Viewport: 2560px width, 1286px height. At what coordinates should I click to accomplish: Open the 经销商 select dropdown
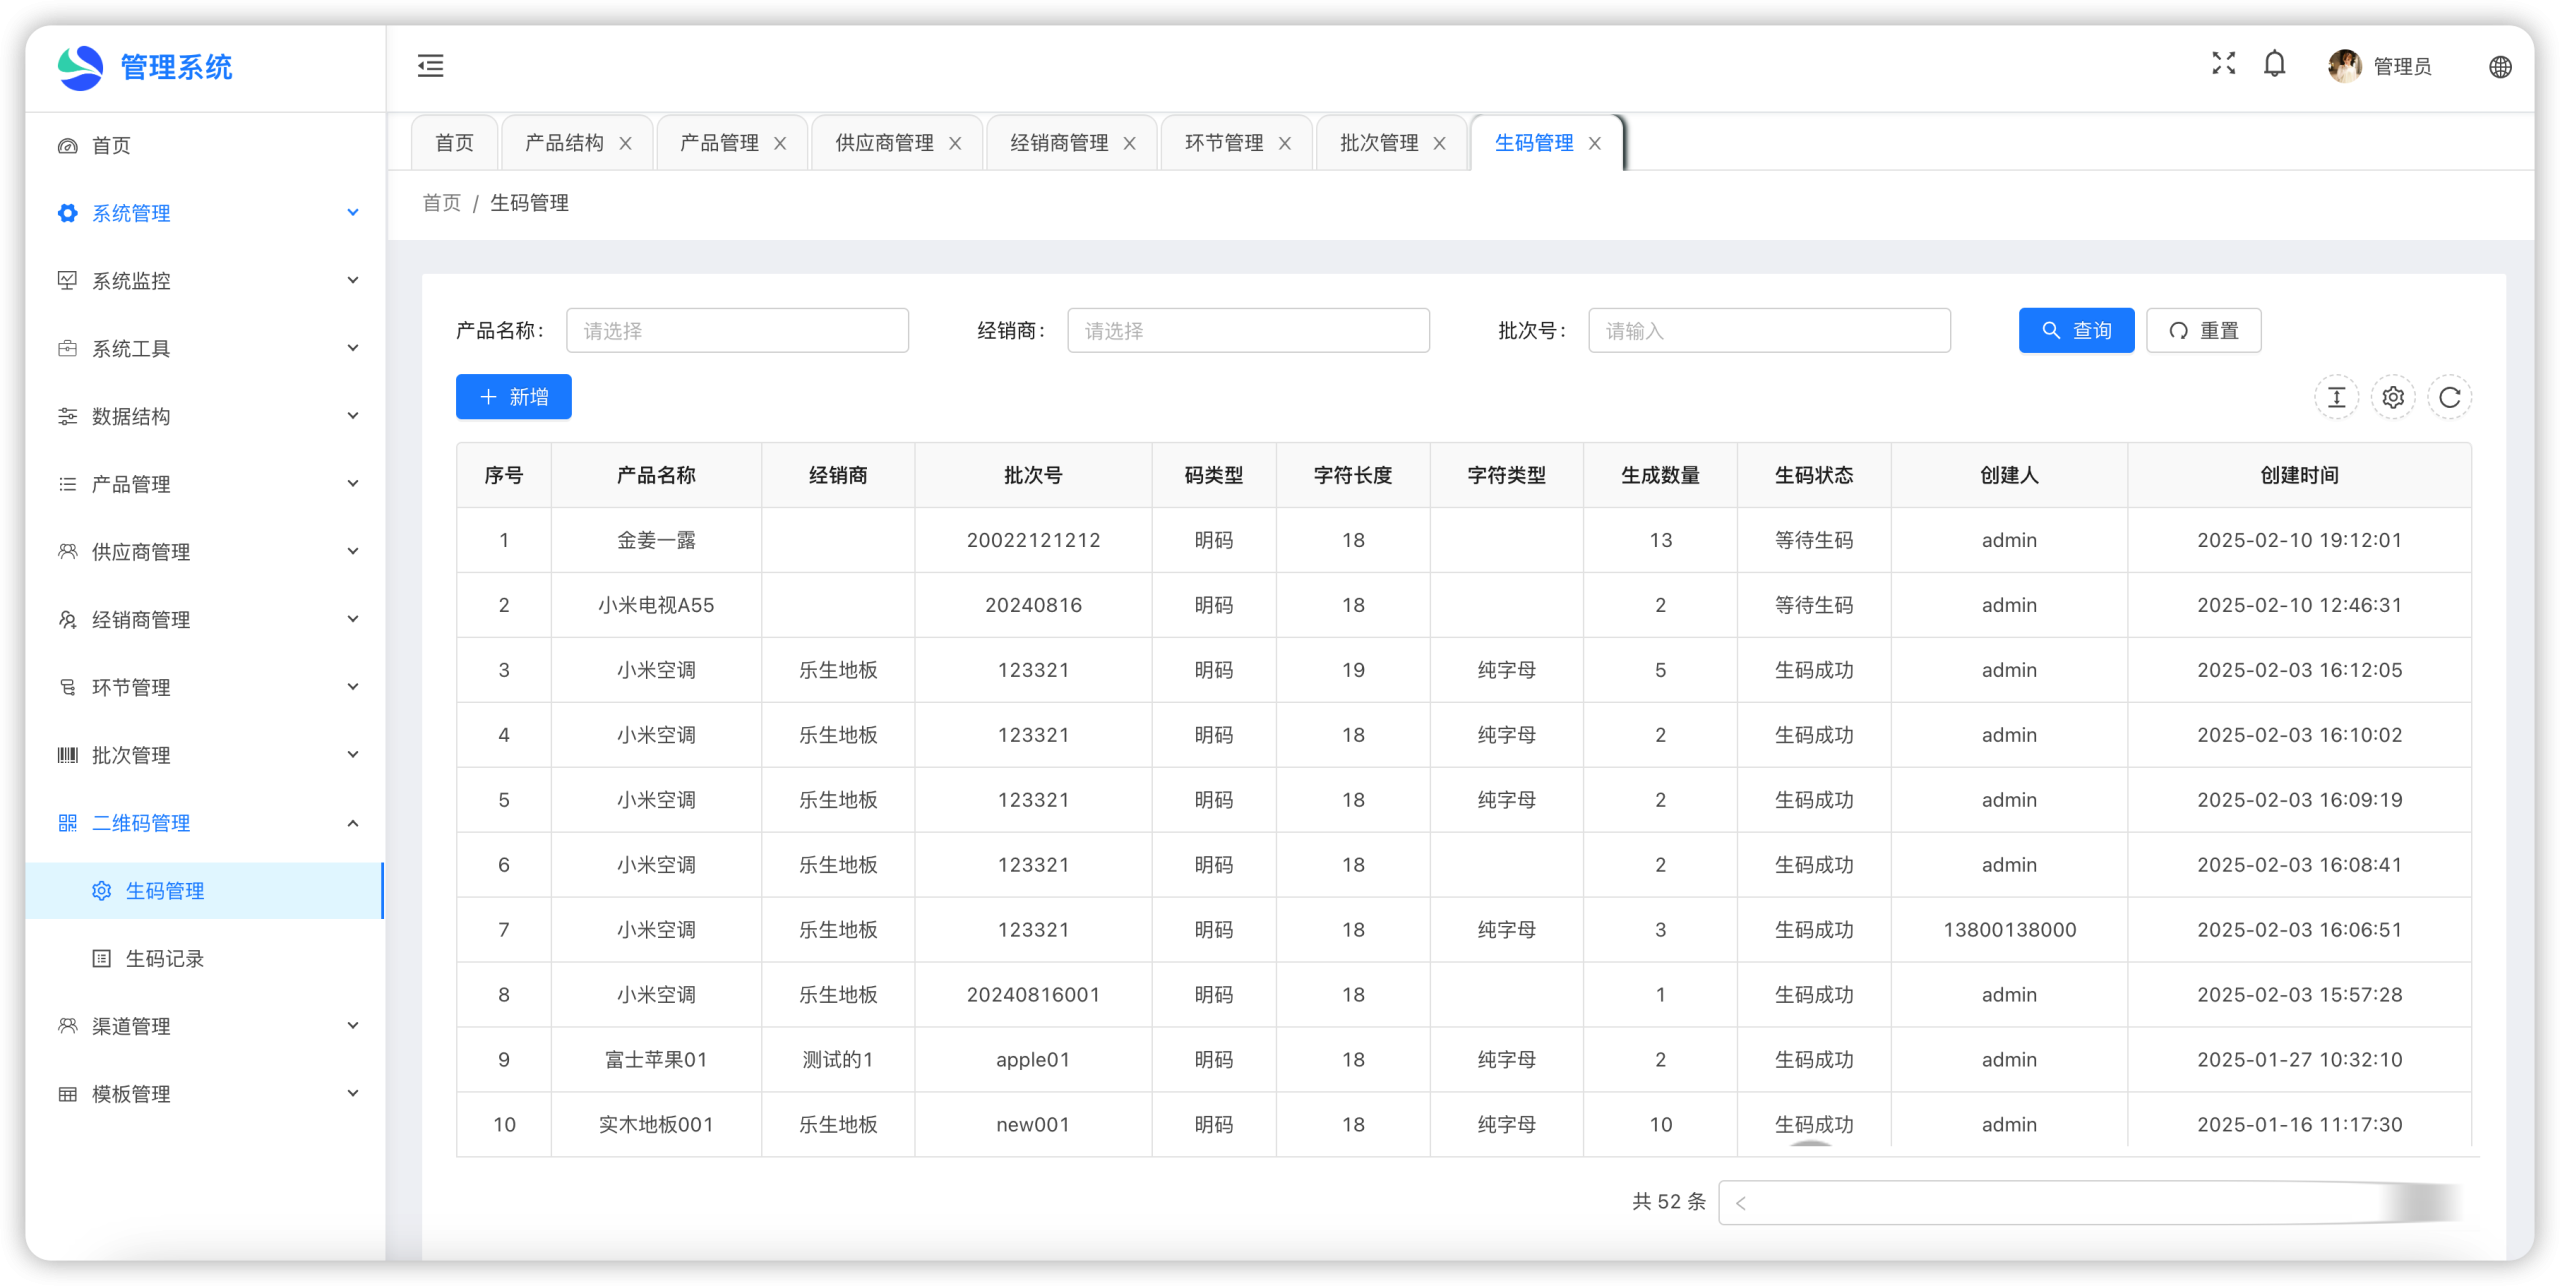(x=1247, y=331)
